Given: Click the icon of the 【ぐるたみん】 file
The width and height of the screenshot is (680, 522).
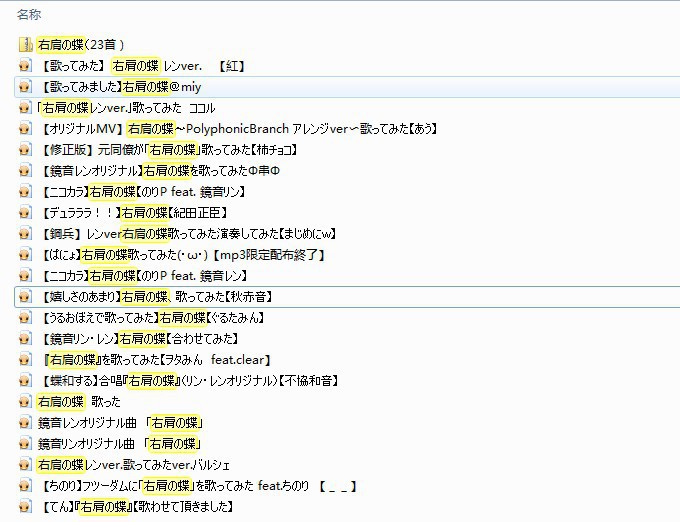Looking at the screenshot, I should coord(25,318).
